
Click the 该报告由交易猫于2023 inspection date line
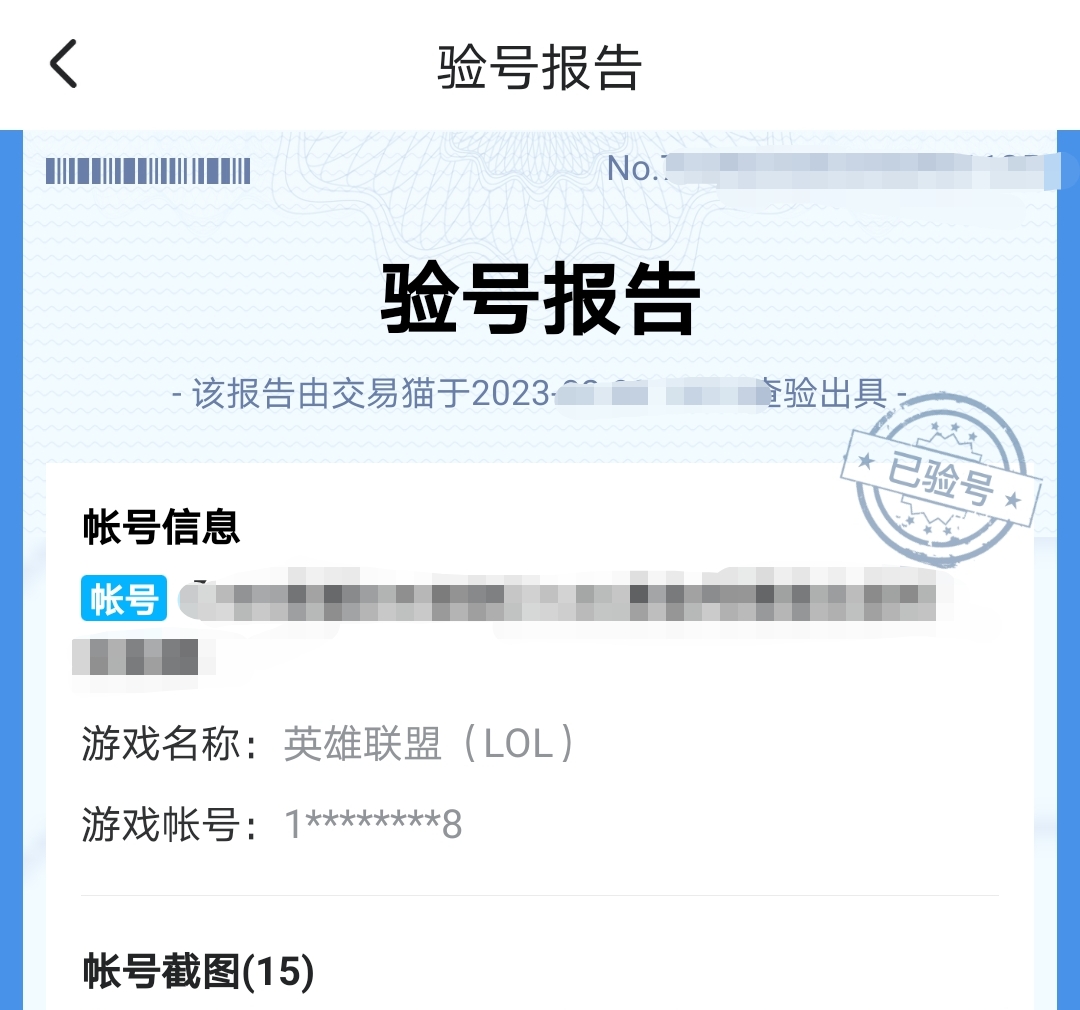539,394
